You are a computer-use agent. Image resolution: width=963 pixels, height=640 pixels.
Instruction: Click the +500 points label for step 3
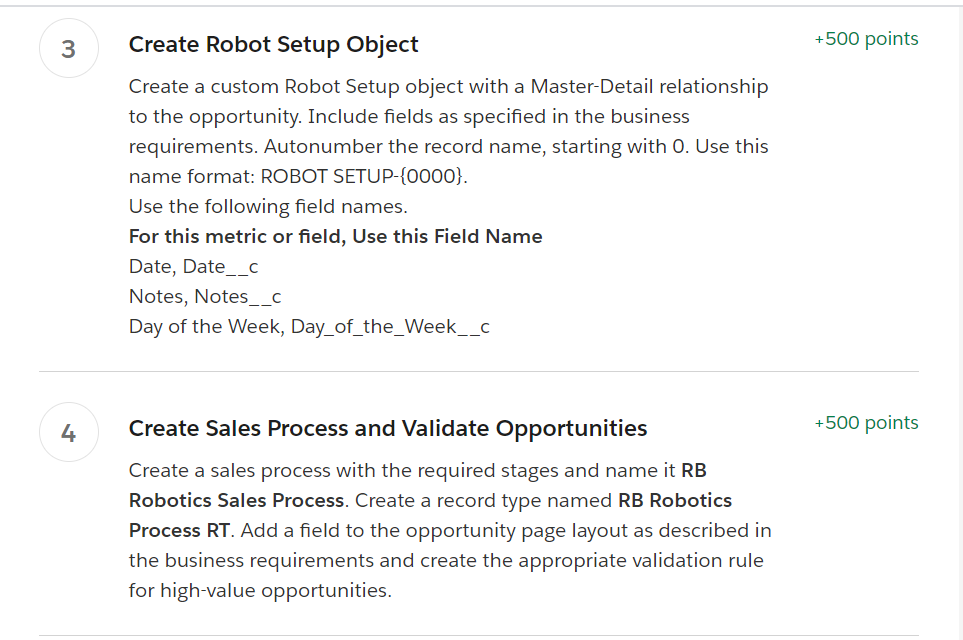tap(866, 39)
